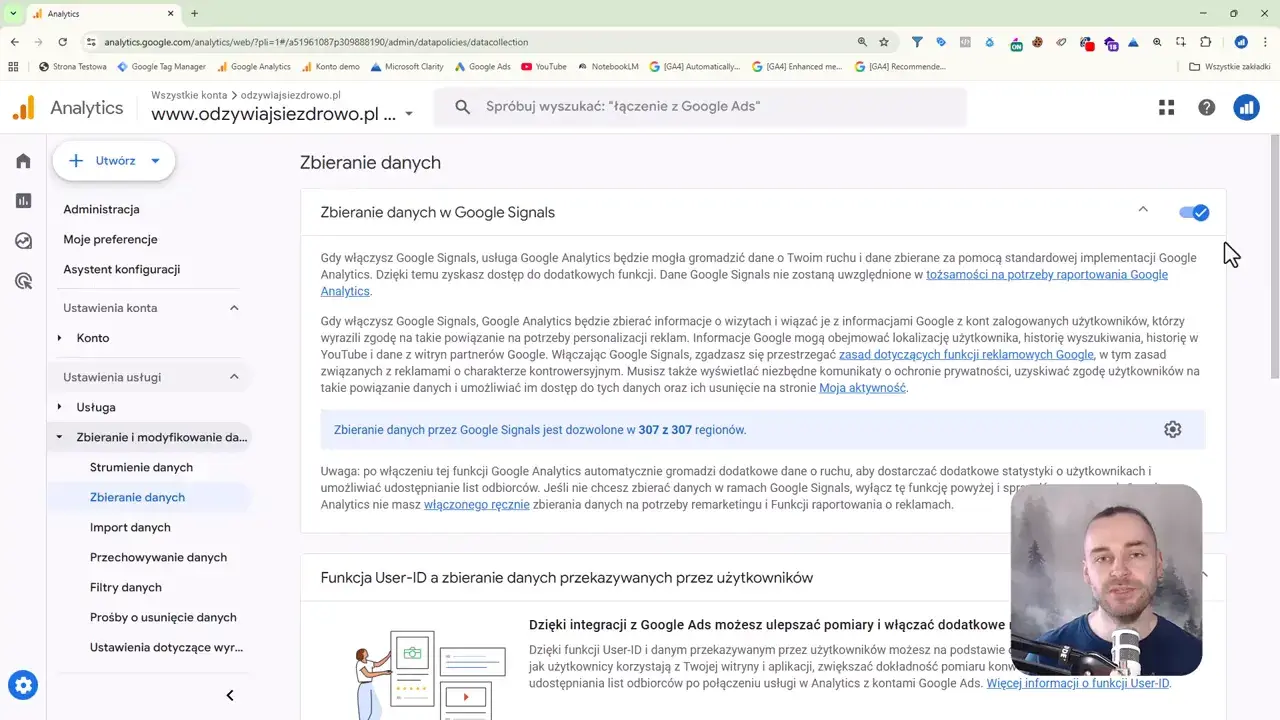Viewport: 1280px width, 720px height.
Task: Open Filtry danych menu item
Action: [x=126, y=587]
